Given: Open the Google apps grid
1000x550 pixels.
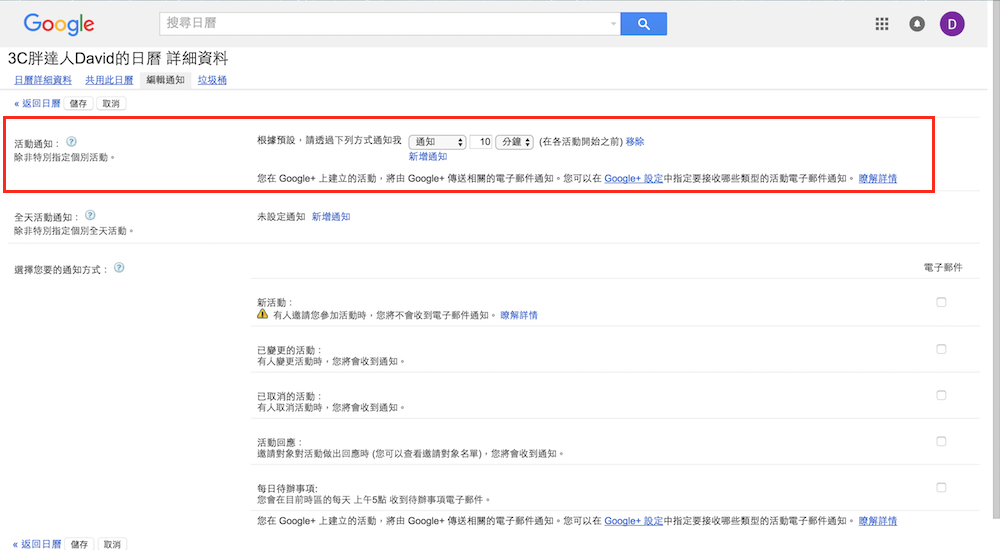Looking at the screenshot, I should [x=882, y=25].
